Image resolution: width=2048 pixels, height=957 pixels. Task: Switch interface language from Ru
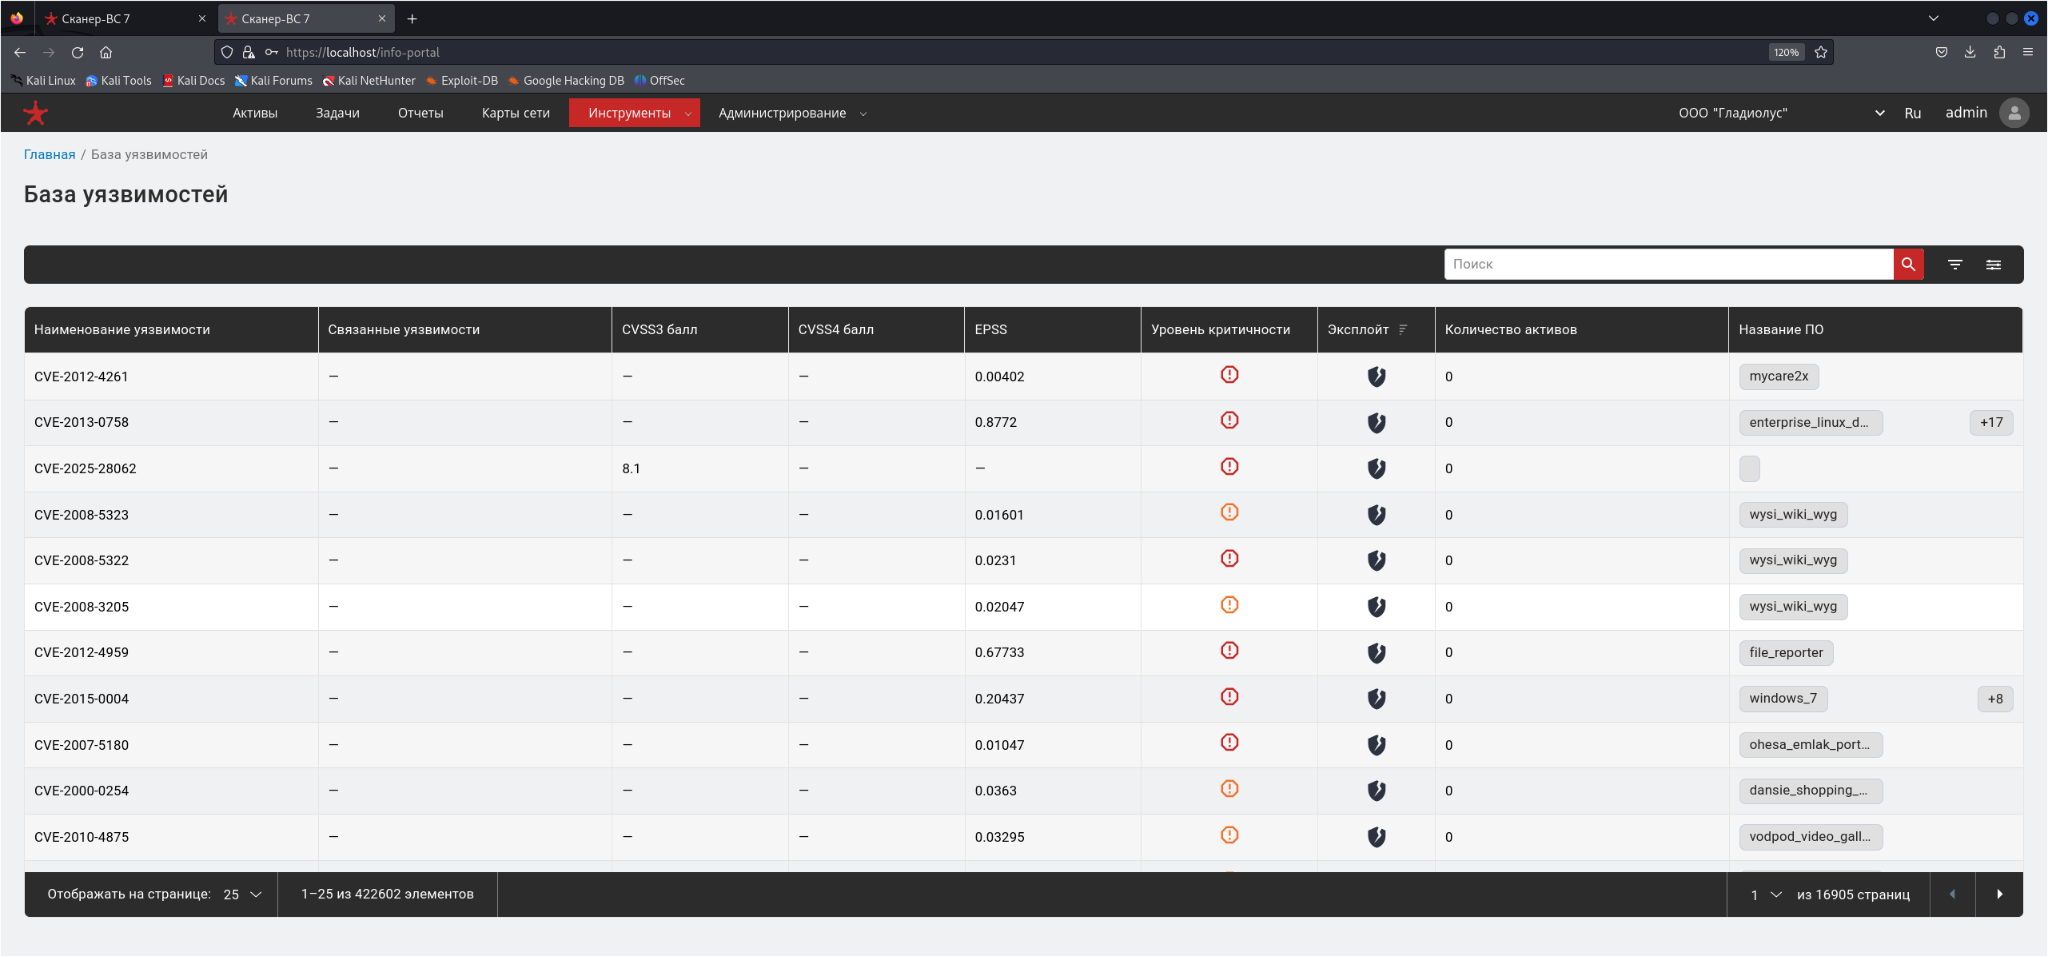pyautogui.click(x=1912, y=113)
